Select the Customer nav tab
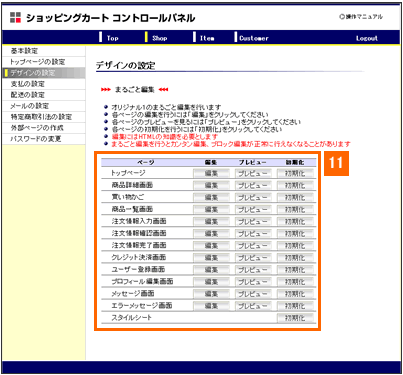Viewport: 403px width, 375px height. [x=254, y=38]
